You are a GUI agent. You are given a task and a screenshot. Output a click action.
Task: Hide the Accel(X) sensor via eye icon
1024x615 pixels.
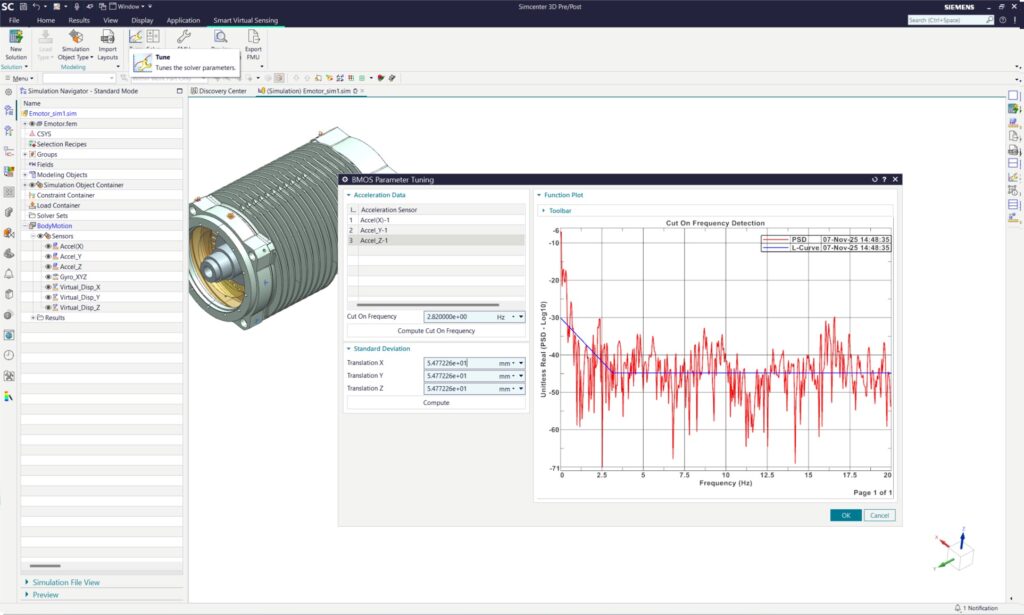[x=48, y=246]
